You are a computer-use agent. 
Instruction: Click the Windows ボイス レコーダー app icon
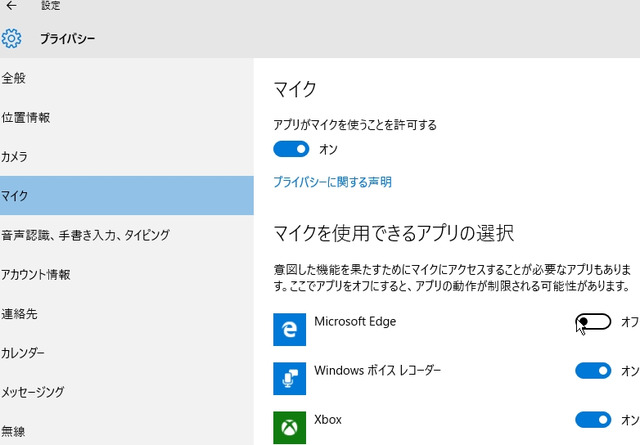point(289,378)
